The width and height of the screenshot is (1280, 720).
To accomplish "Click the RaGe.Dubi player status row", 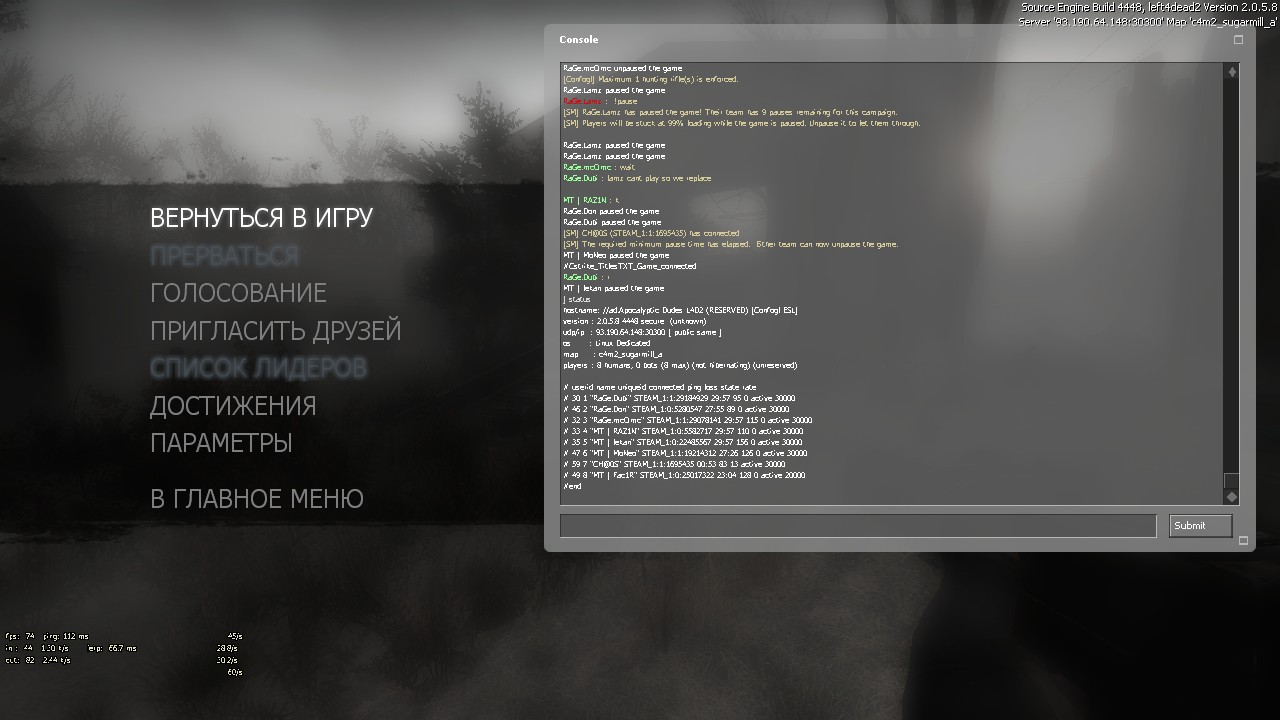I will (679, 398).
